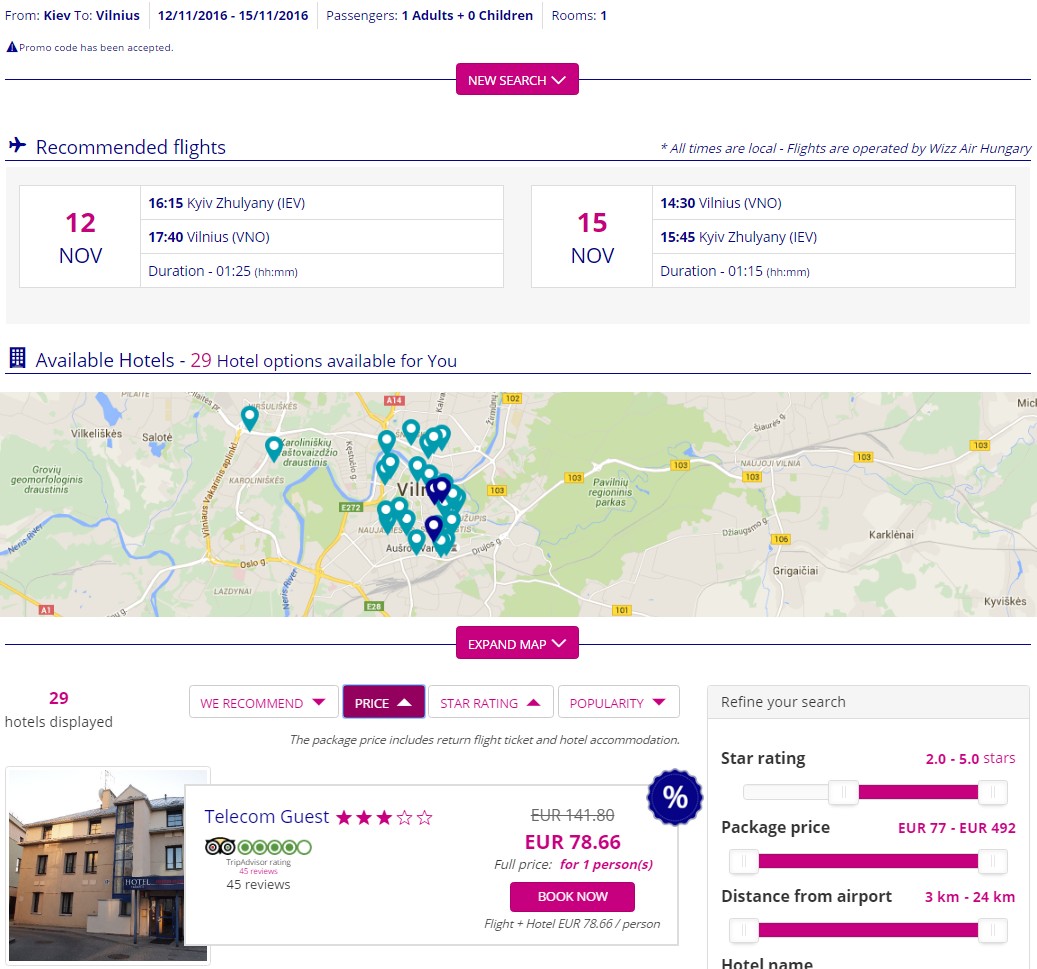Click the 15:45 Kyiv Zhulyany arrival row
Screen dimensions: 1037x969
point(833,237)
